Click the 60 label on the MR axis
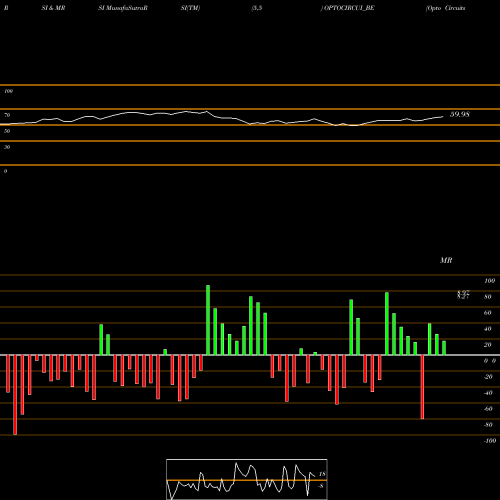The height and width of the screenshot is (500, 500). 488,313
